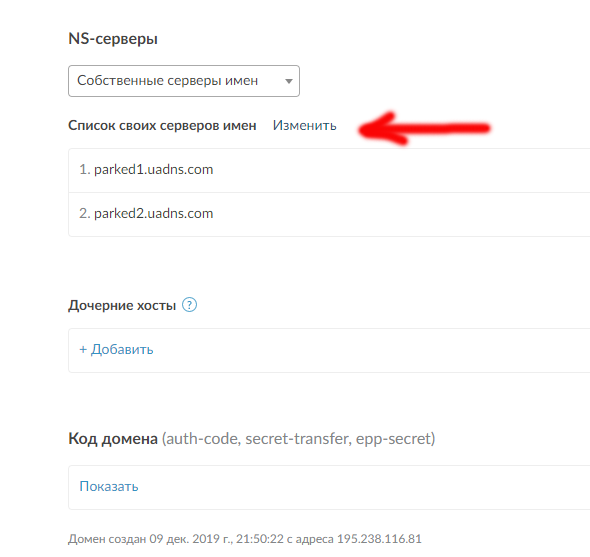590x557 pixels.
Task: Click the list number 2. marker
Action: 85,214
